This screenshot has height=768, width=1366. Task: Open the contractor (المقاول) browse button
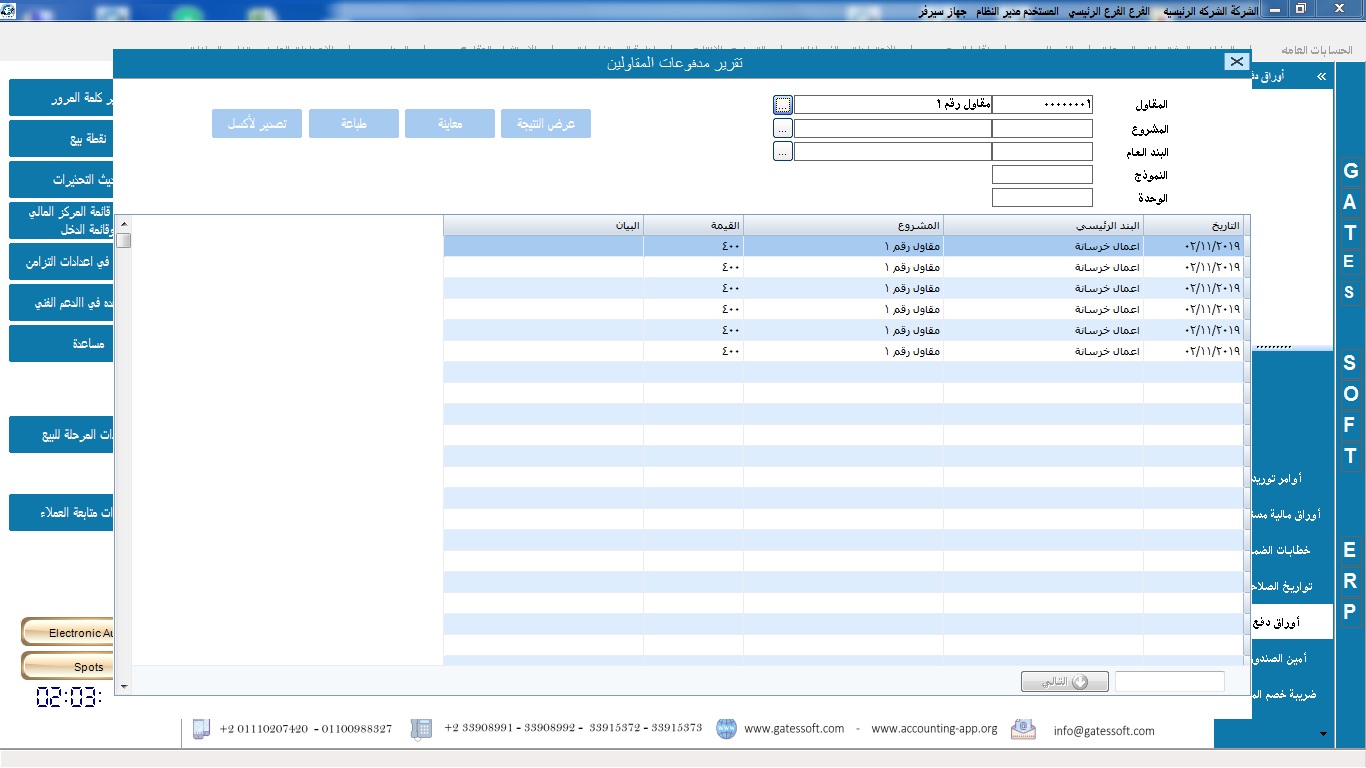click(783, 104)
